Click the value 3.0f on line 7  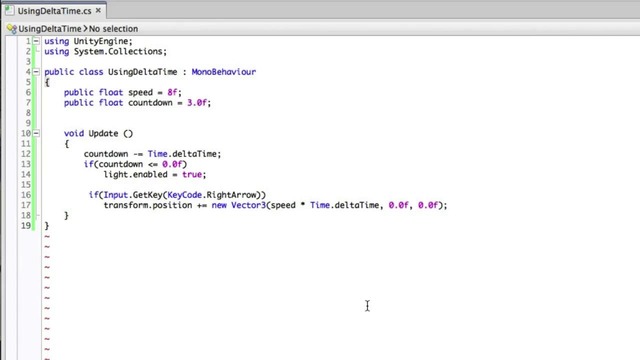point(197,102)
